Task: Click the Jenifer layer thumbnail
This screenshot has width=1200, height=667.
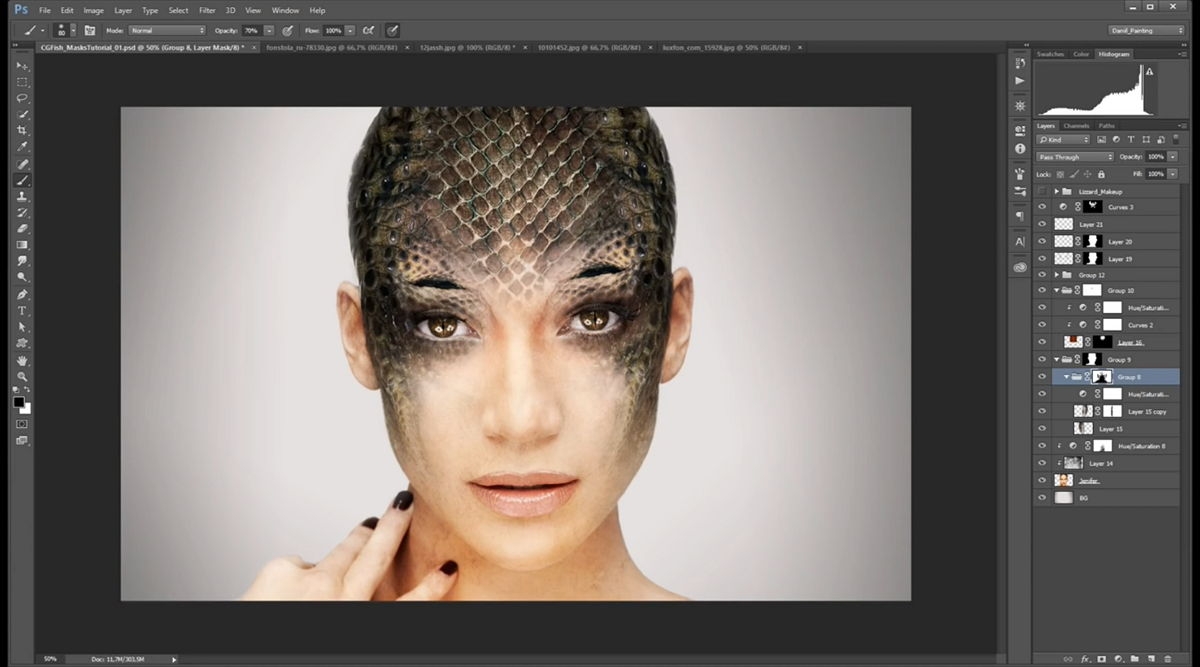Action: click(x=1063, y=480)
